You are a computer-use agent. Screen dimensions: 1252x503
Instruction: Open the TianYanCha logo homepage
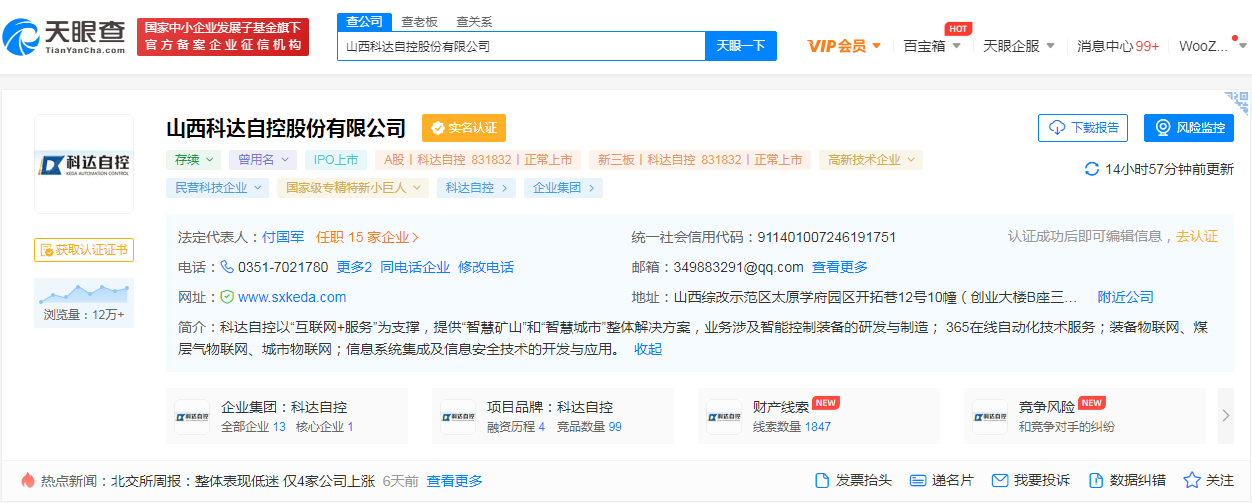[x=64, y=37]
